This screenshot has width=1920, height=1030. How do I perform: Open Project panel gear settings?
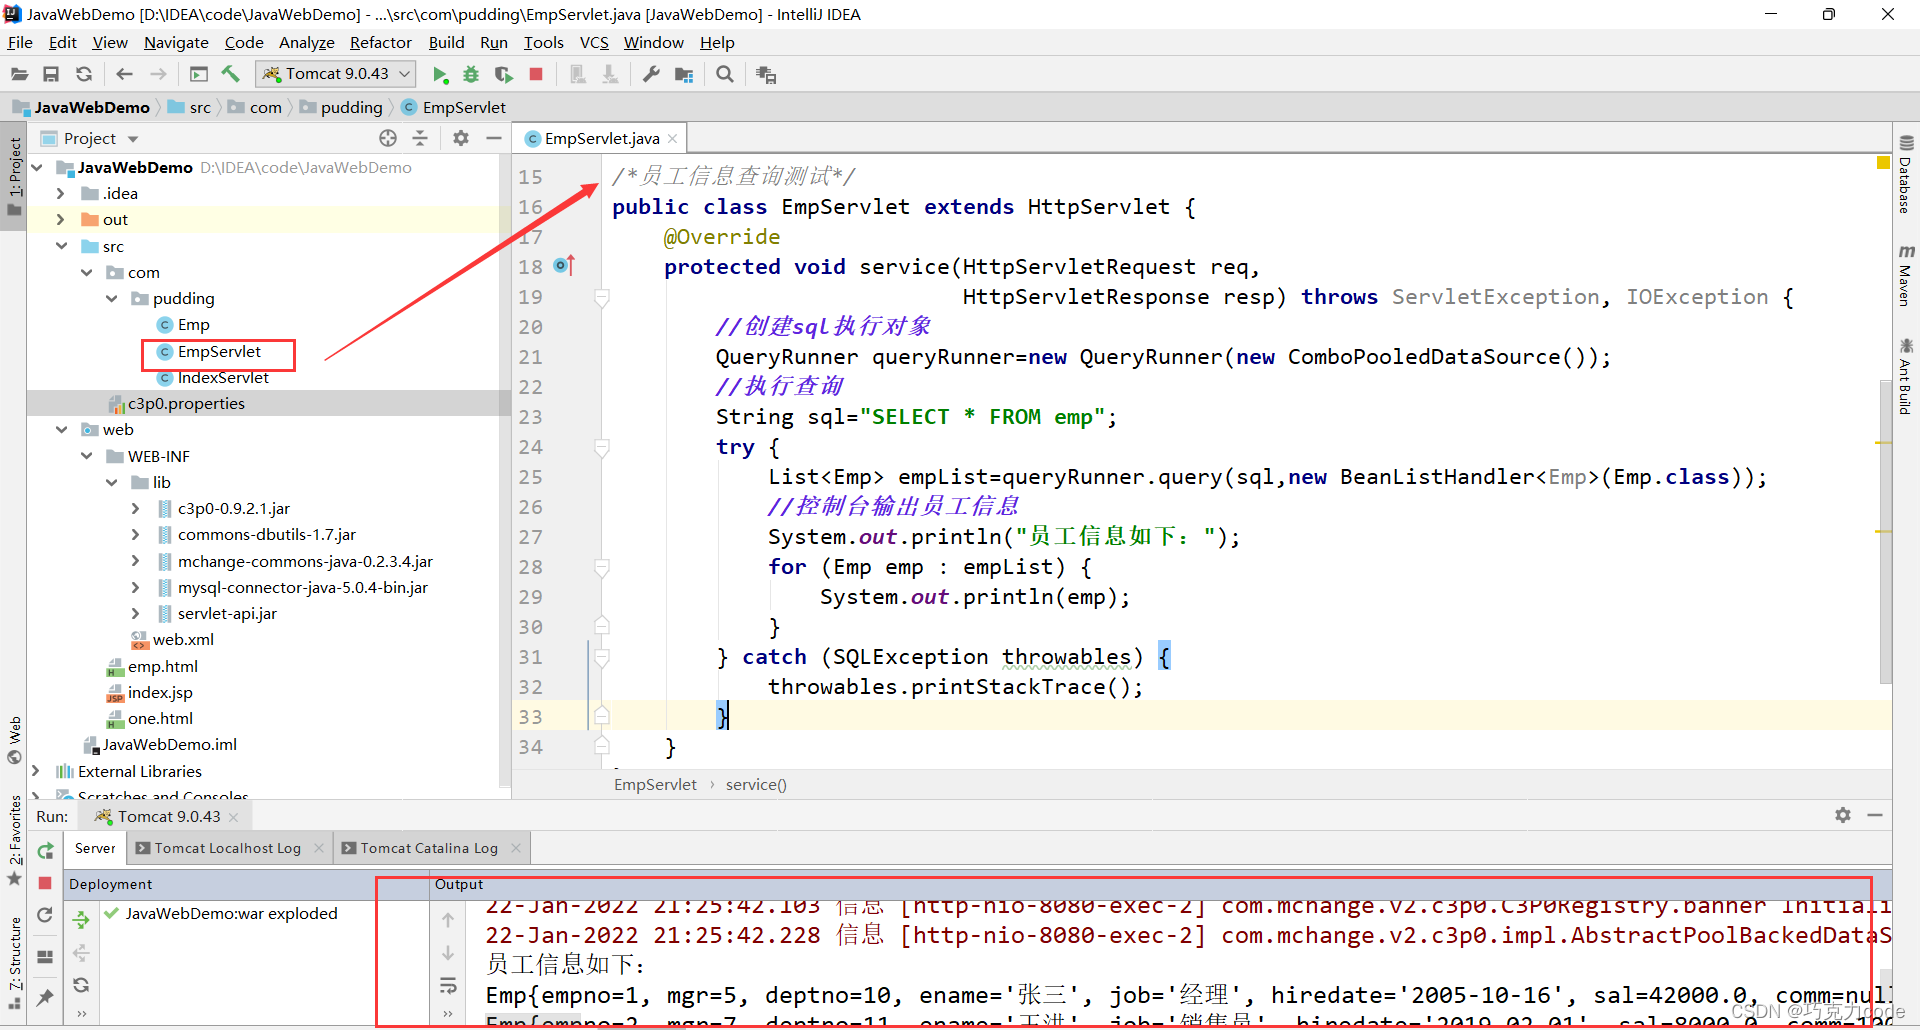461,138
